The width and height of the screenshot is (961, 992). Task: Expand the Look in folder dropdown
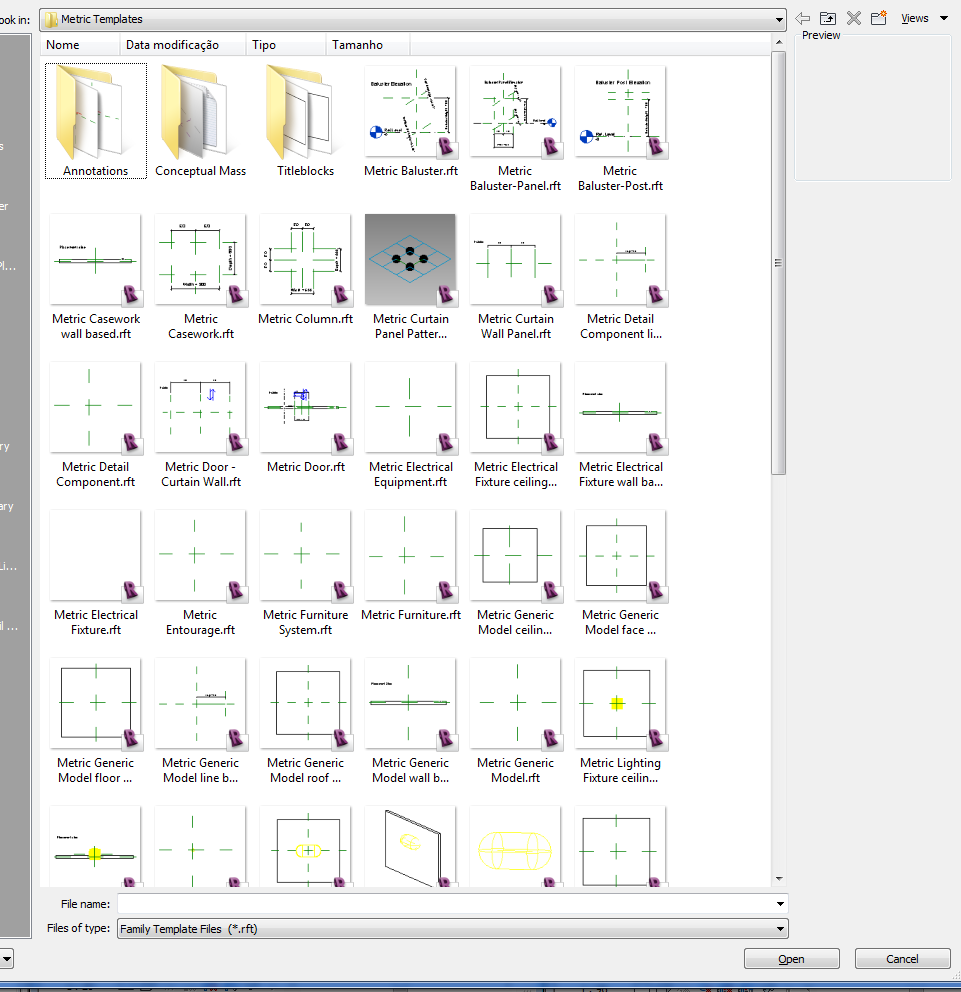click(x=778, y=19)
